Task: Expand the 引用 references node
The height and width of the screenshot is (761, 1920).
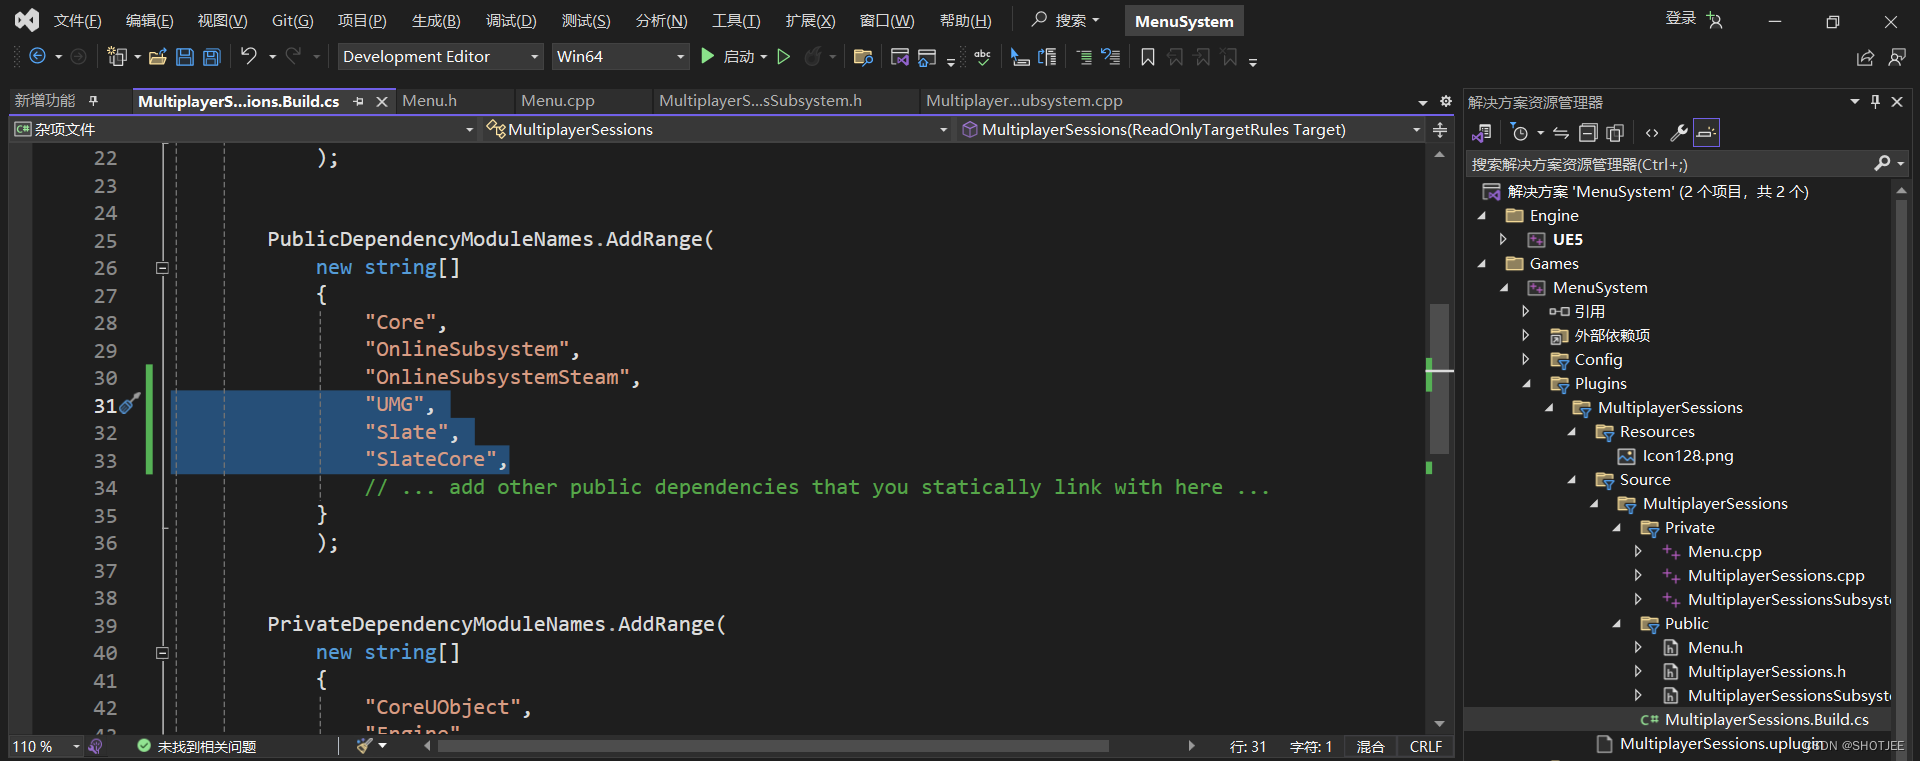Action: 1526,311
